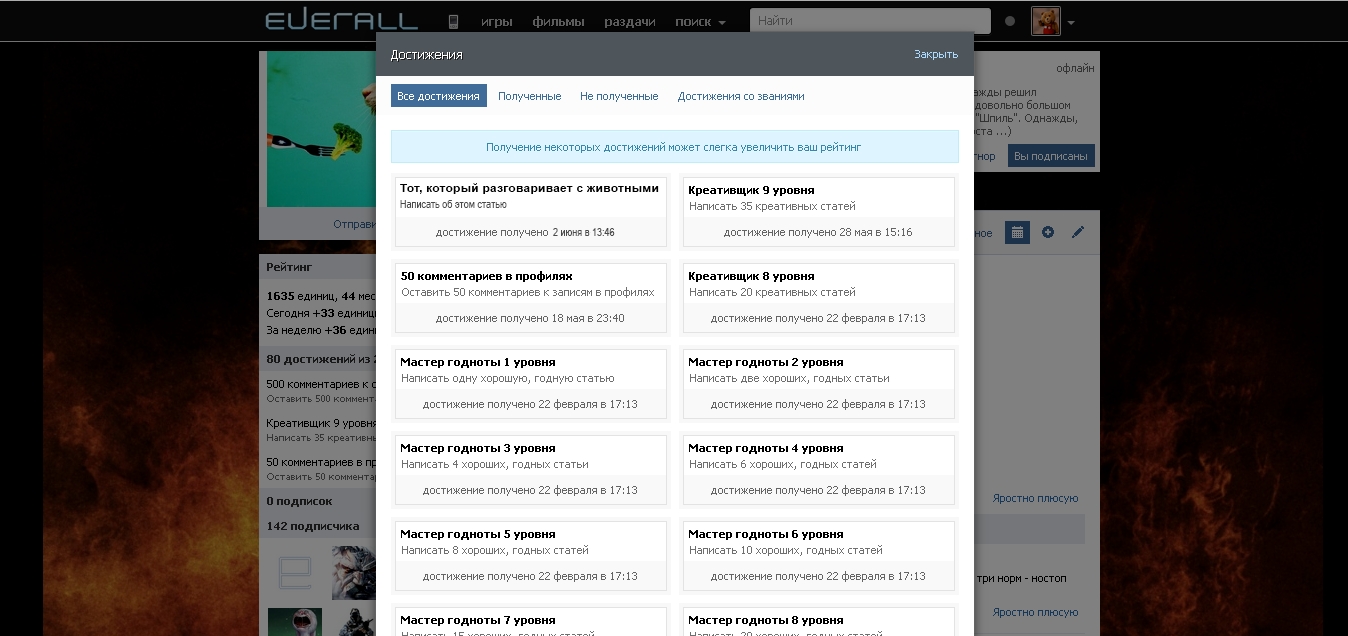The height and width of the screenshot is (636, 1348).
Task: Switch to the 'Полученные' tab
Action: pos(529,96)
